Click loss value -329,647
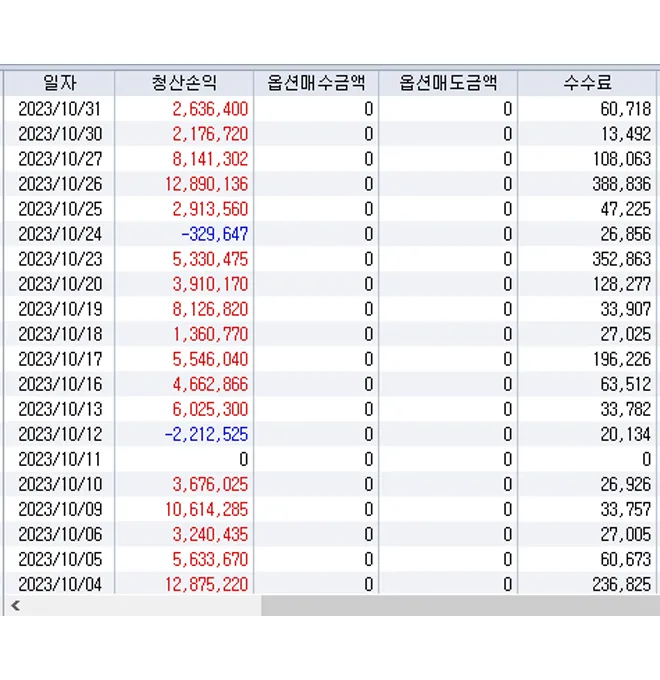Viewport: 660px width, 680px height. pos(215,234)
